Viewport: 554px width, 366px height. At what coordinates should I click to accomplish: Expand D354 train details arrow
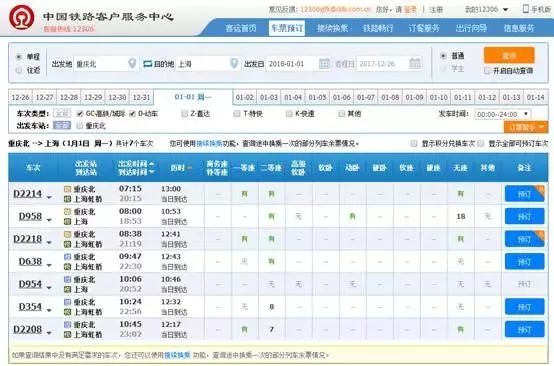coord(49,310)
